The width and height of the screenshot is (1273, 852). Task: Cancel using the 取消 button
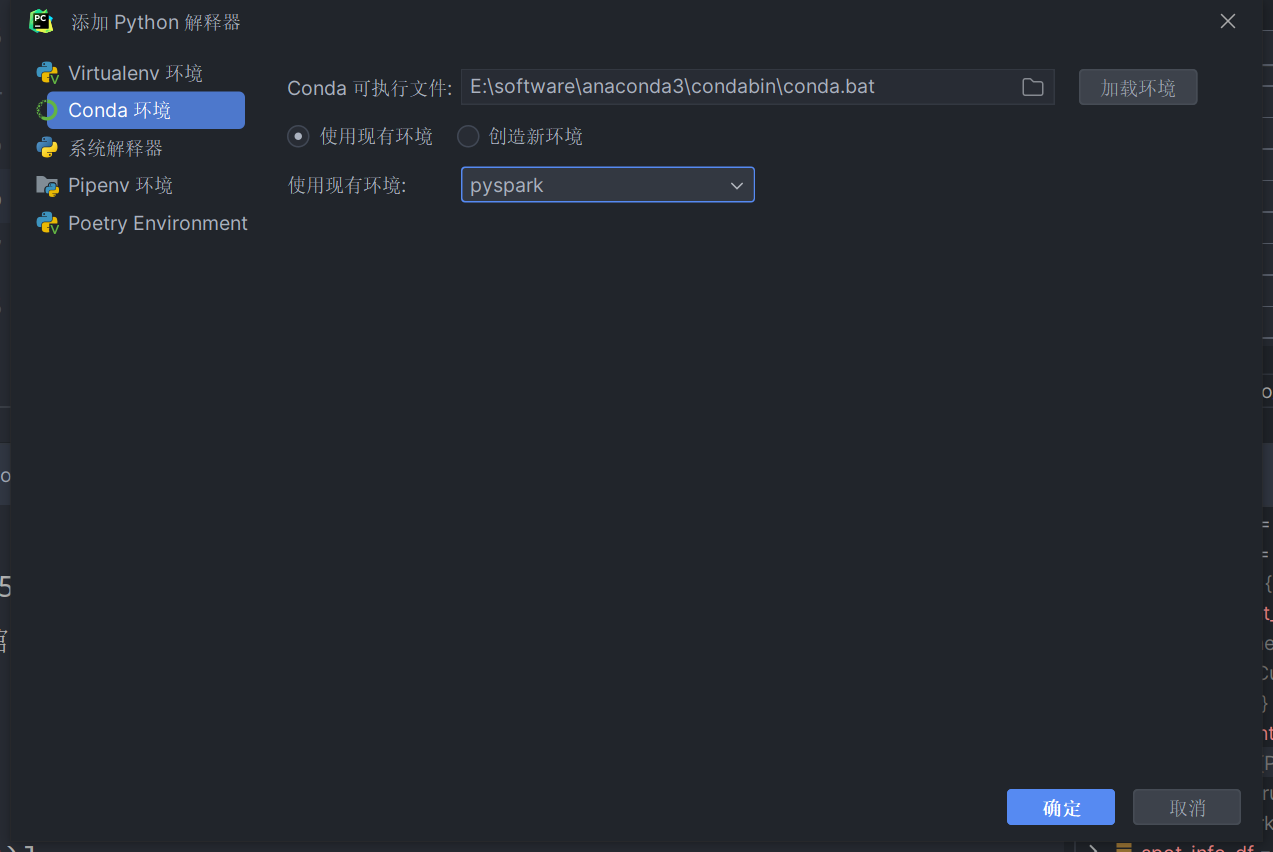pyautogui.click(x=1186, y=807)
